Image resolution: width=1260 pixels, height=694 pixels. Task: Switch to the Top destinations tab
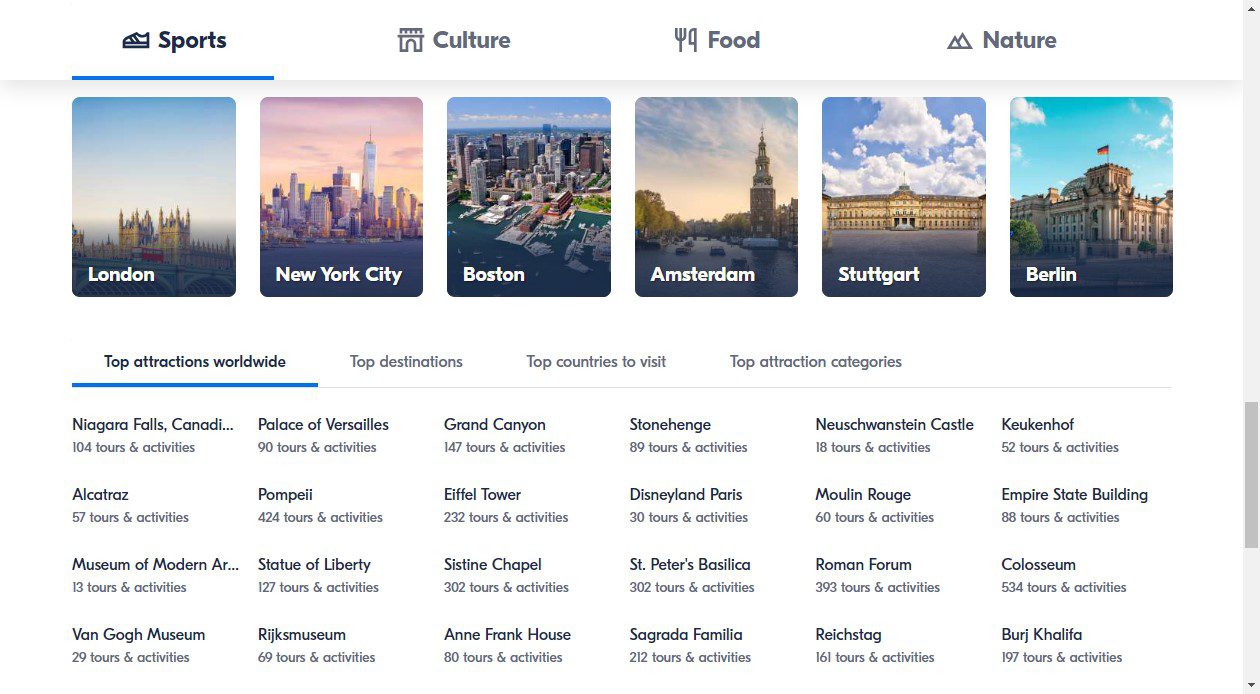(x=406, y=362)
